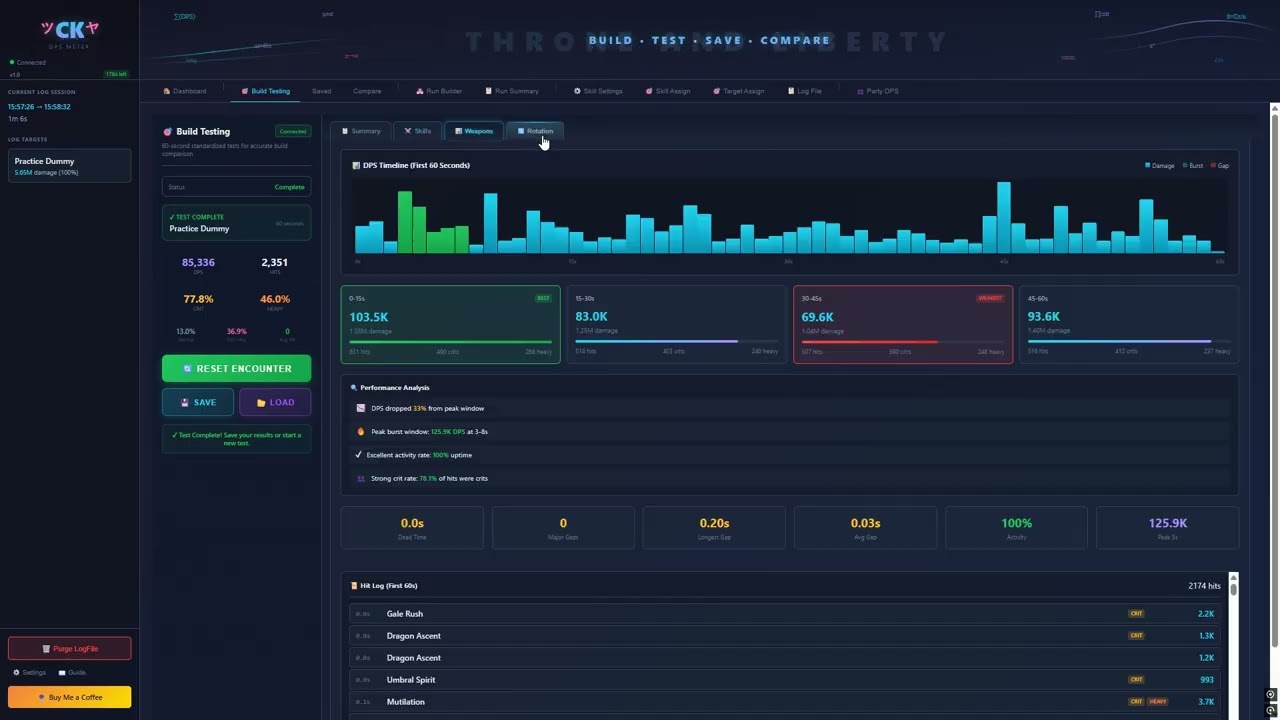Viewport: 1280px width, 720px height.
Task: Toggle Gap series in chart legend
Action: click(x=1219, y=166)
